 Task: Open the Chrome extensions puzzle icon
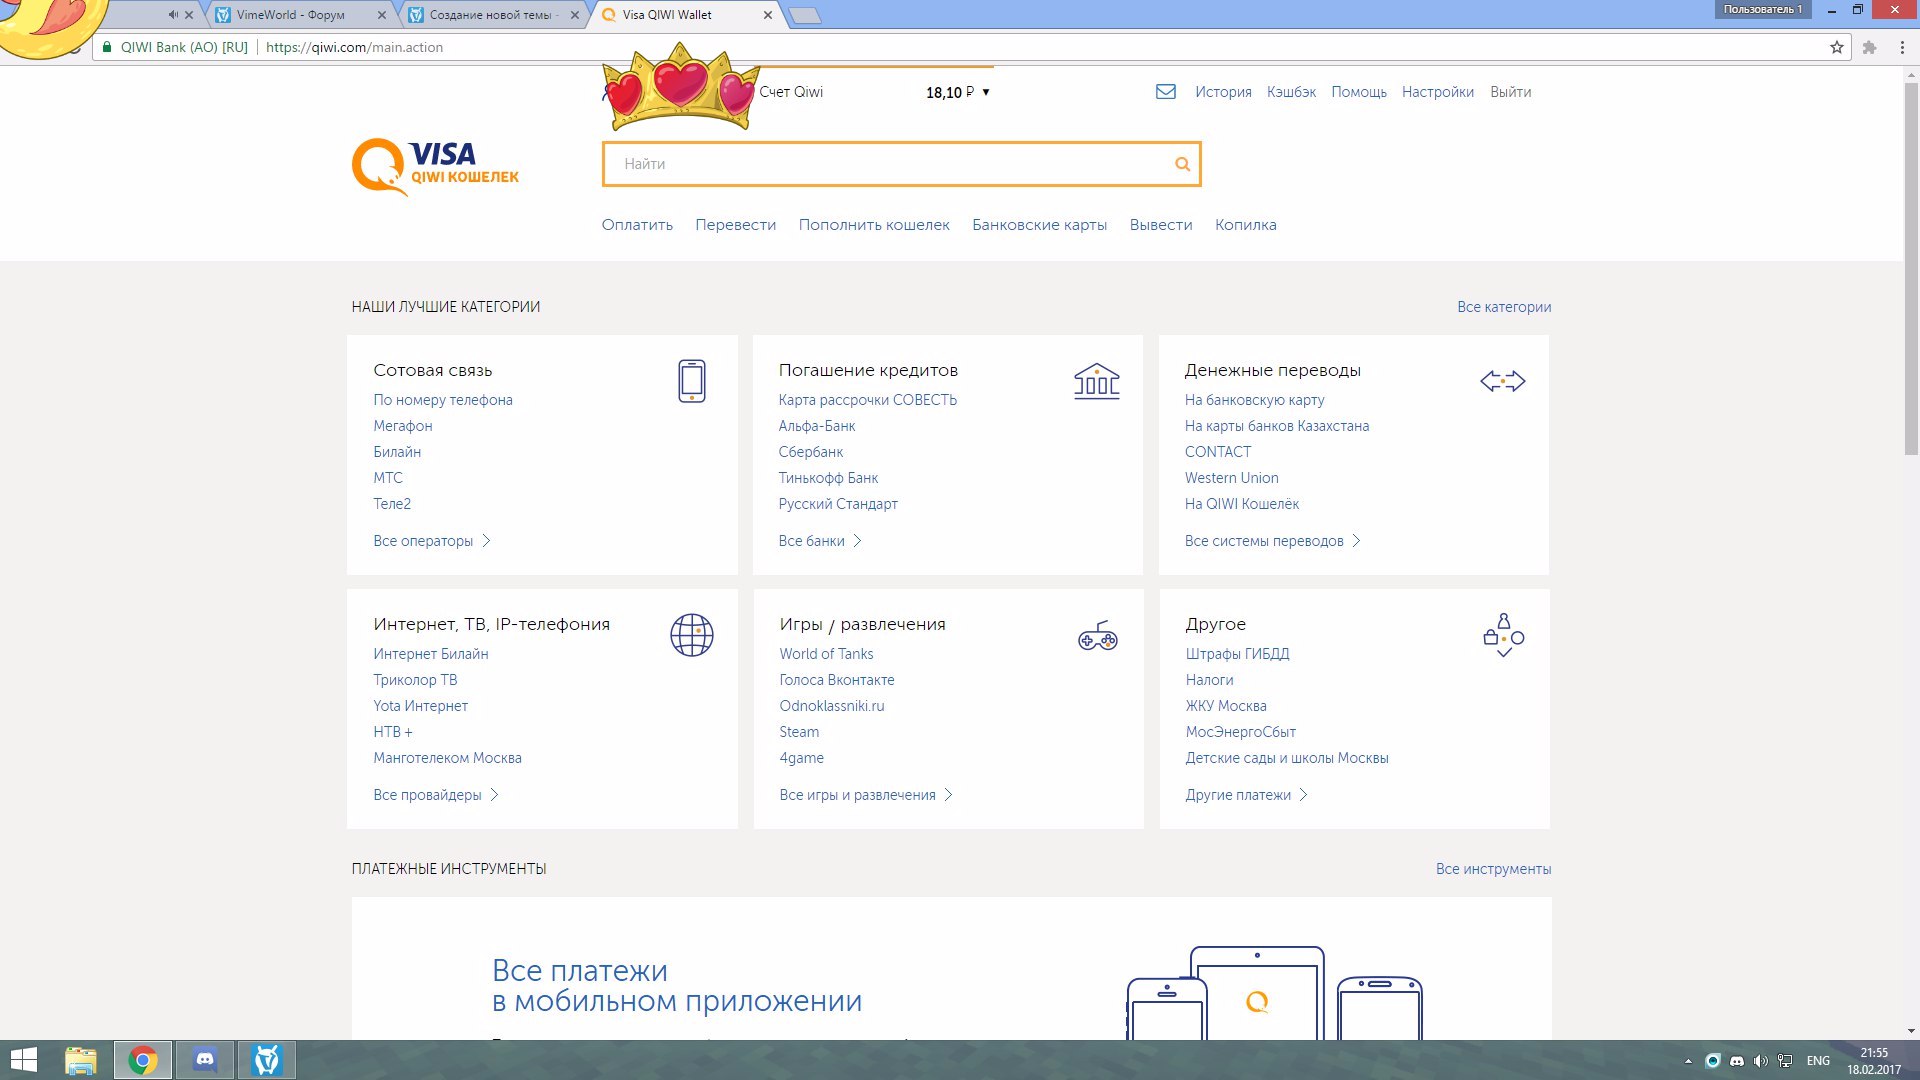pos(1870,47)
